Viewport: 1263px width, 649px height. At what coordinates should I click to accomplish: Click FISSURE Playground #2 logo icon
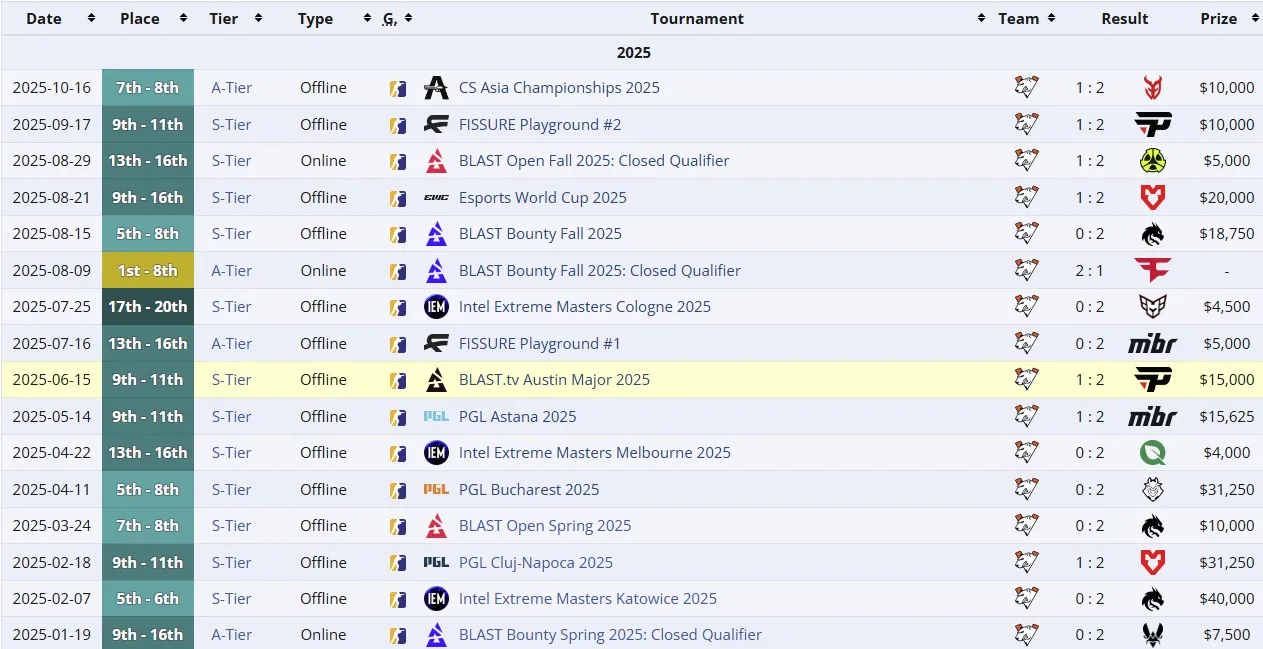(436, 125)
